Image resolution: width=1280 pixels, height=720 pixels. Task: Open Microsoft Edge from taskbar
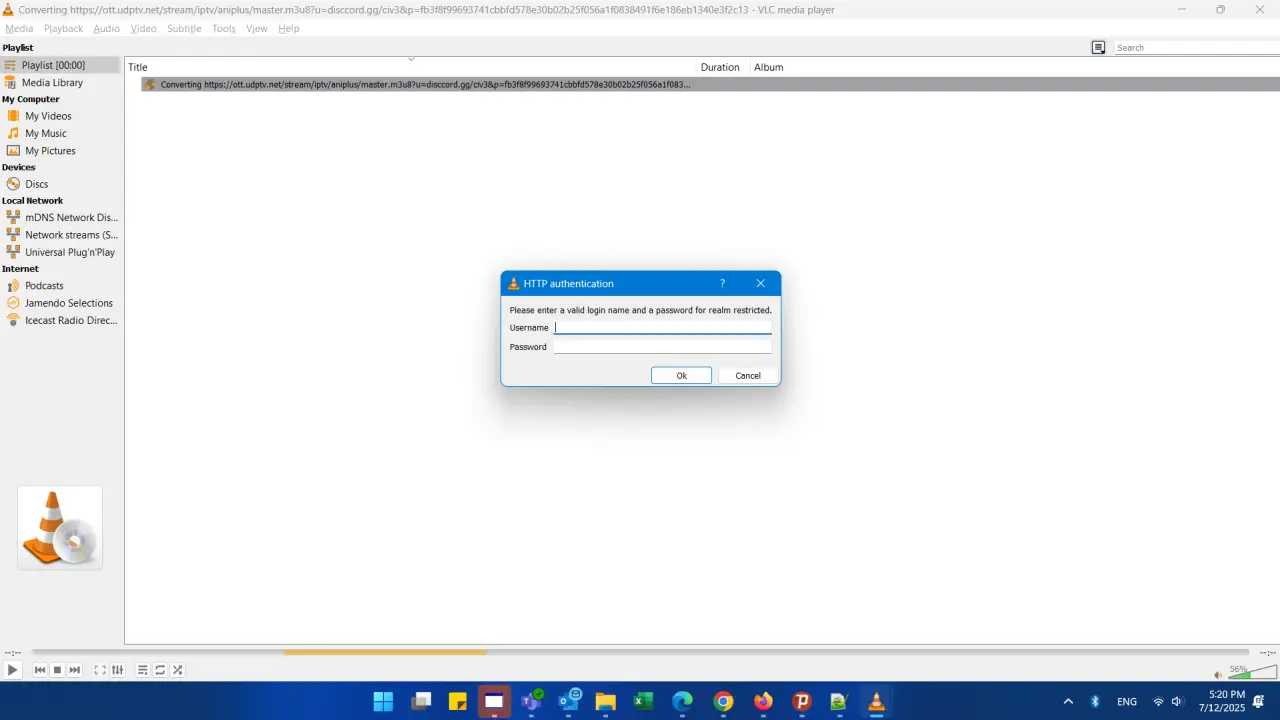click(682, 701)
